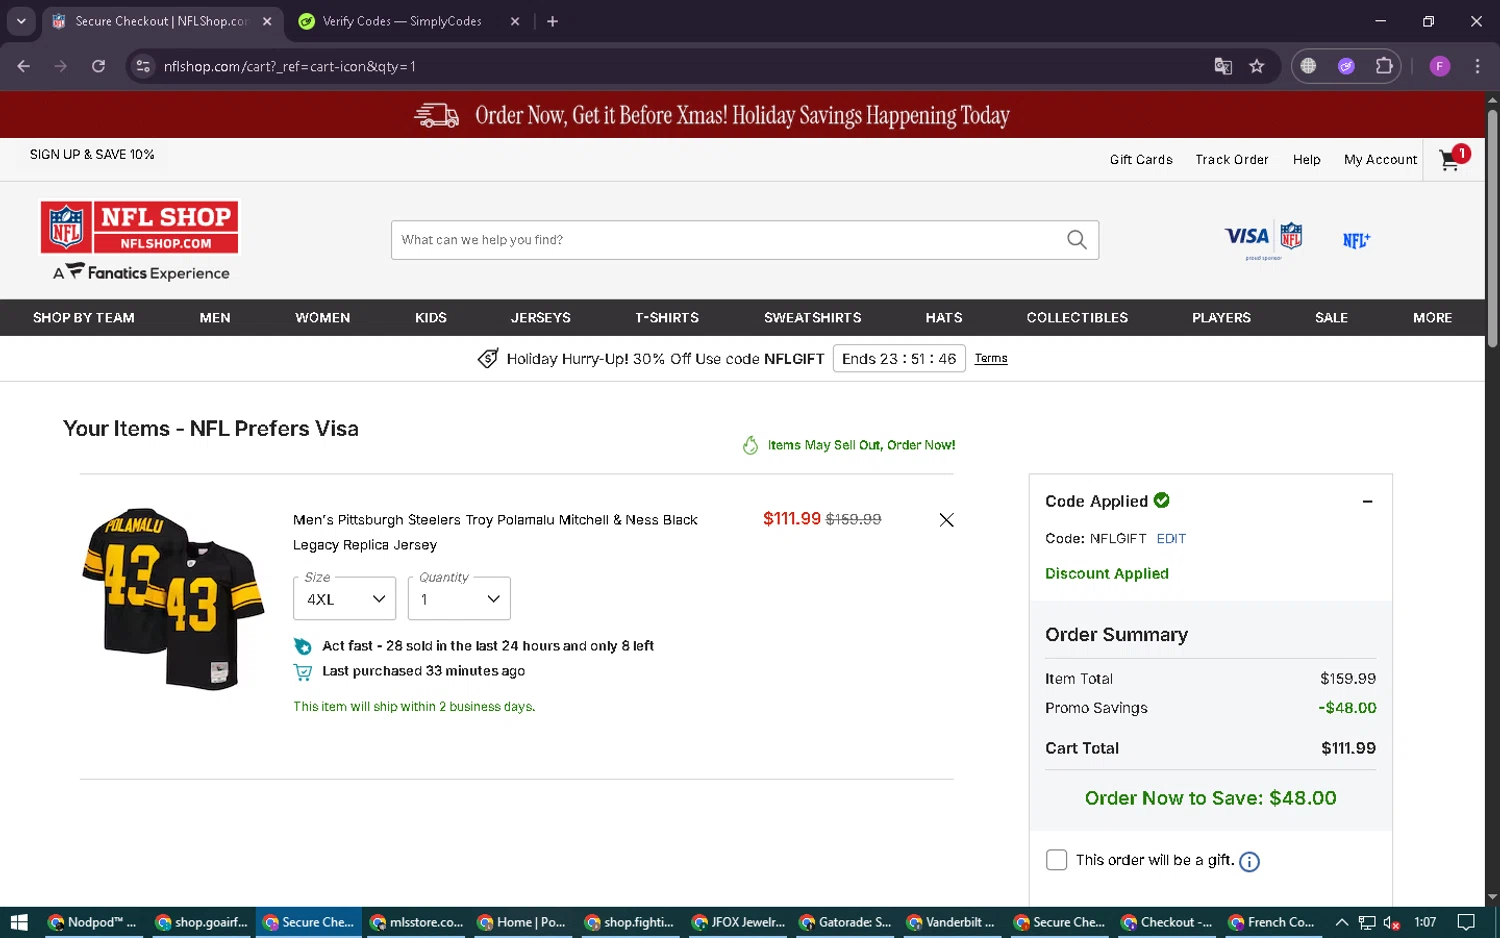This screenshot has width=1500, height=938.
Task: Click the promo Terms link
Action: tap(991, 358)
